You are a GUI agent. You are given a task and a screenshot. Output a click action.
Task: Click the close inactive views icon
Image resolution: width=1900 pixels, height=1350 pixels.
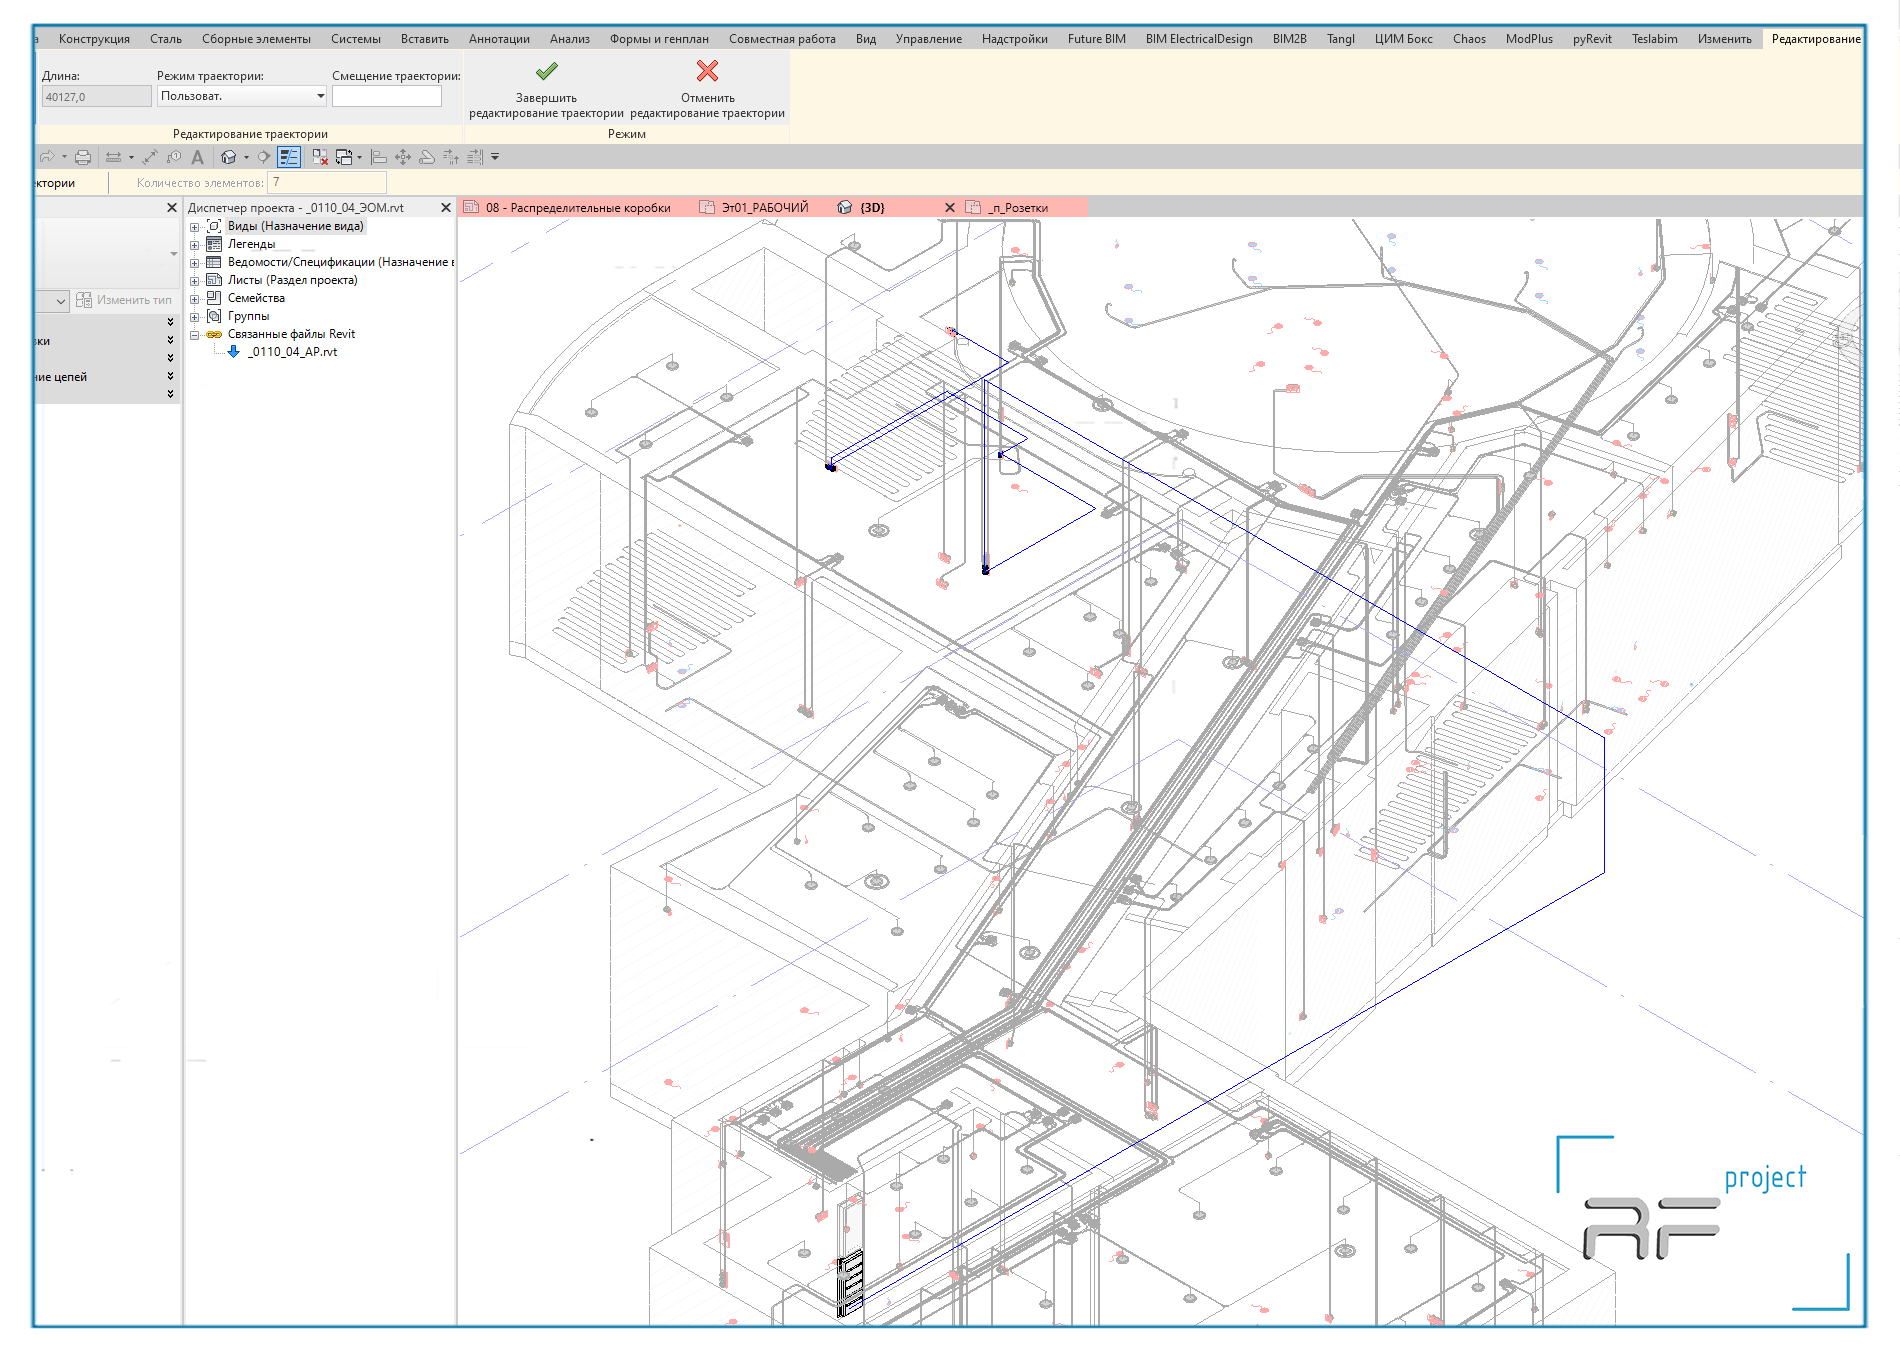pyautogui.click(x=320, y=157)
